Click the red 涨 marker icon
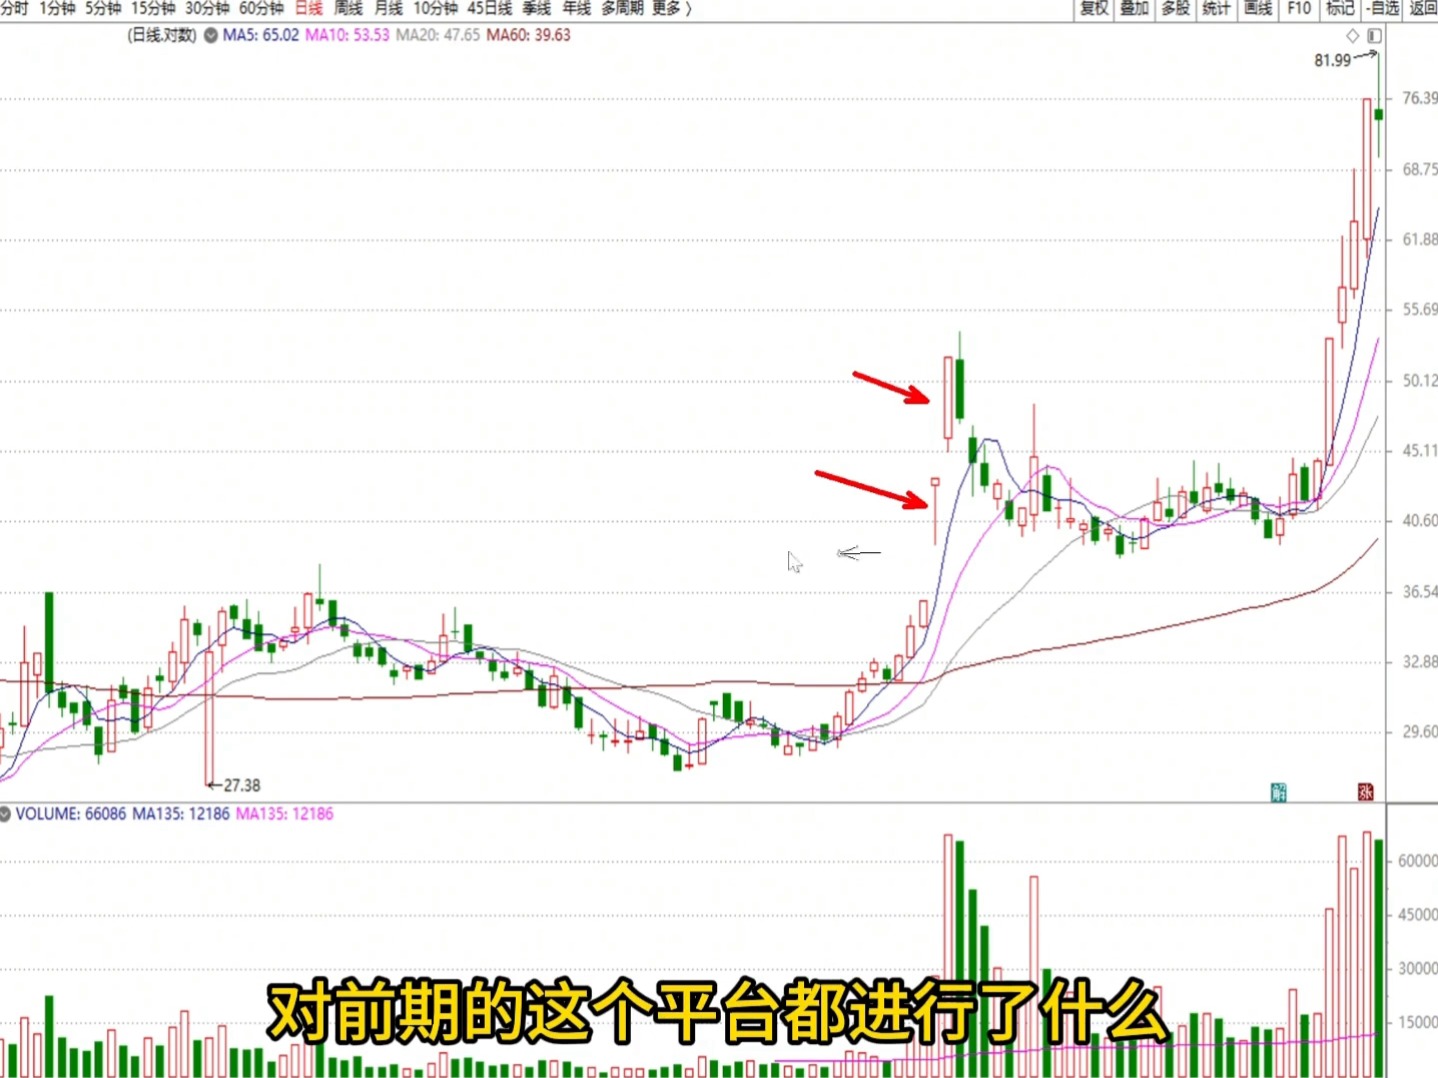 pos(1365,792)
